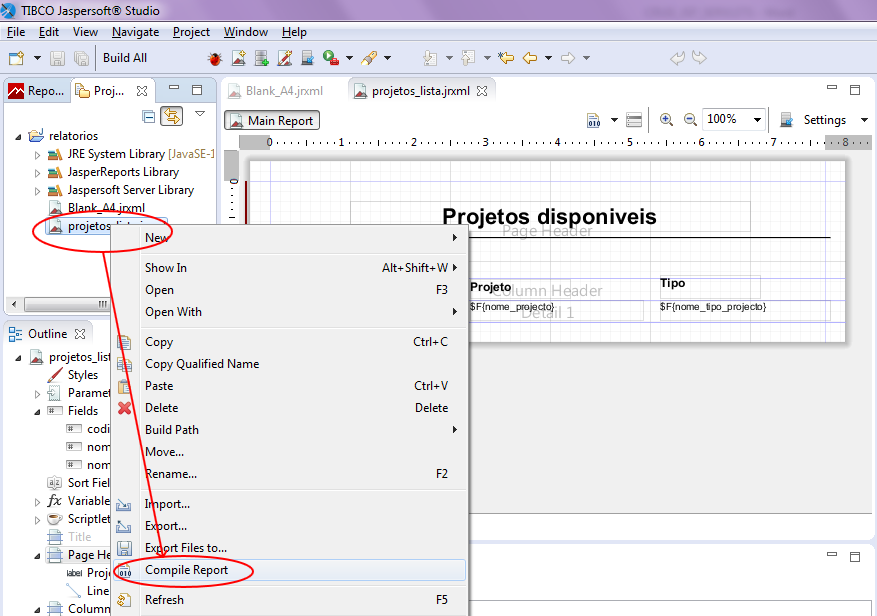Select the Styles node in Outline
877x616 pixels.
click(83, 375)
